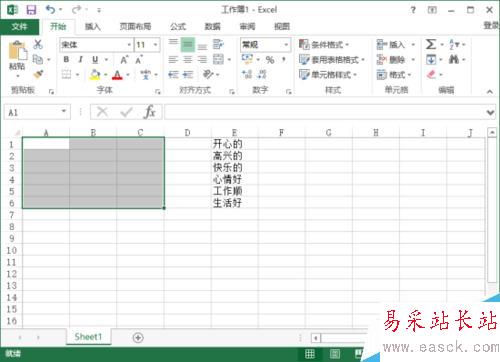The image size is (500, 362).
Task: Increase decimal places
Action: click(x=247, y=74)
